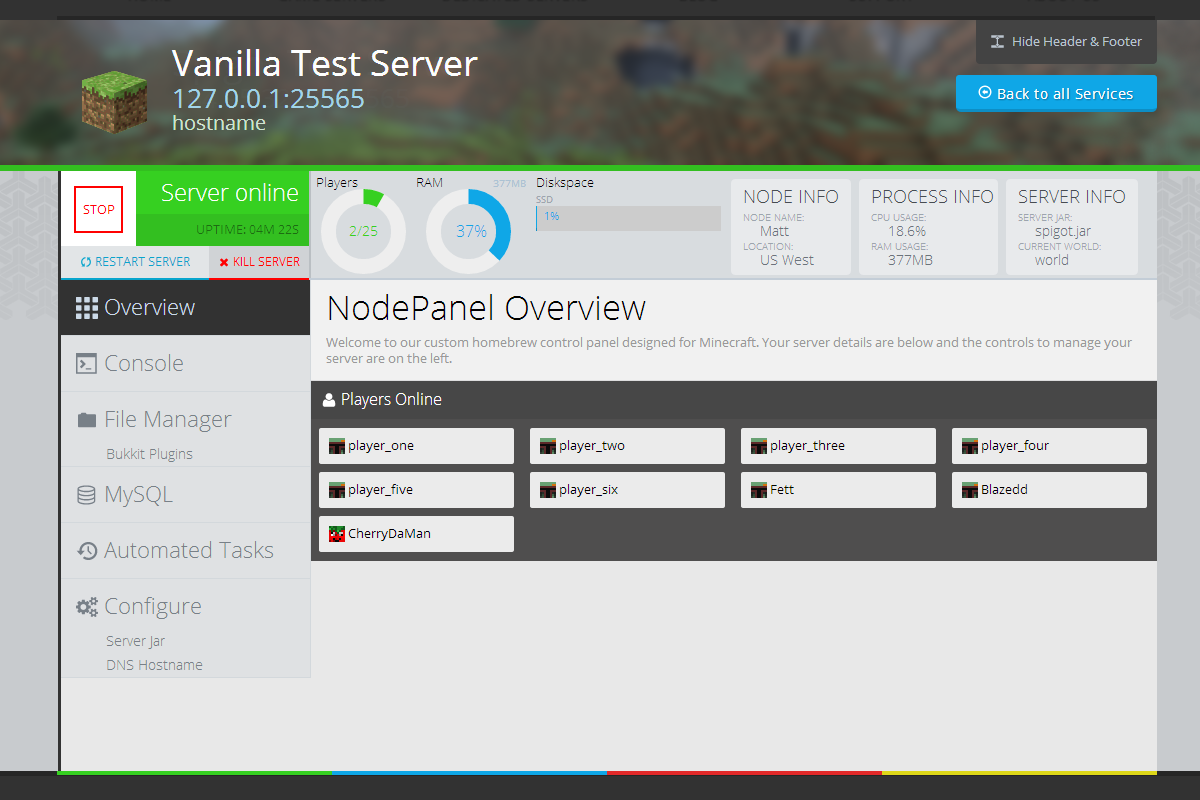
Task: Click the Automated Tasks history clock icon
Action: point(87,551)
